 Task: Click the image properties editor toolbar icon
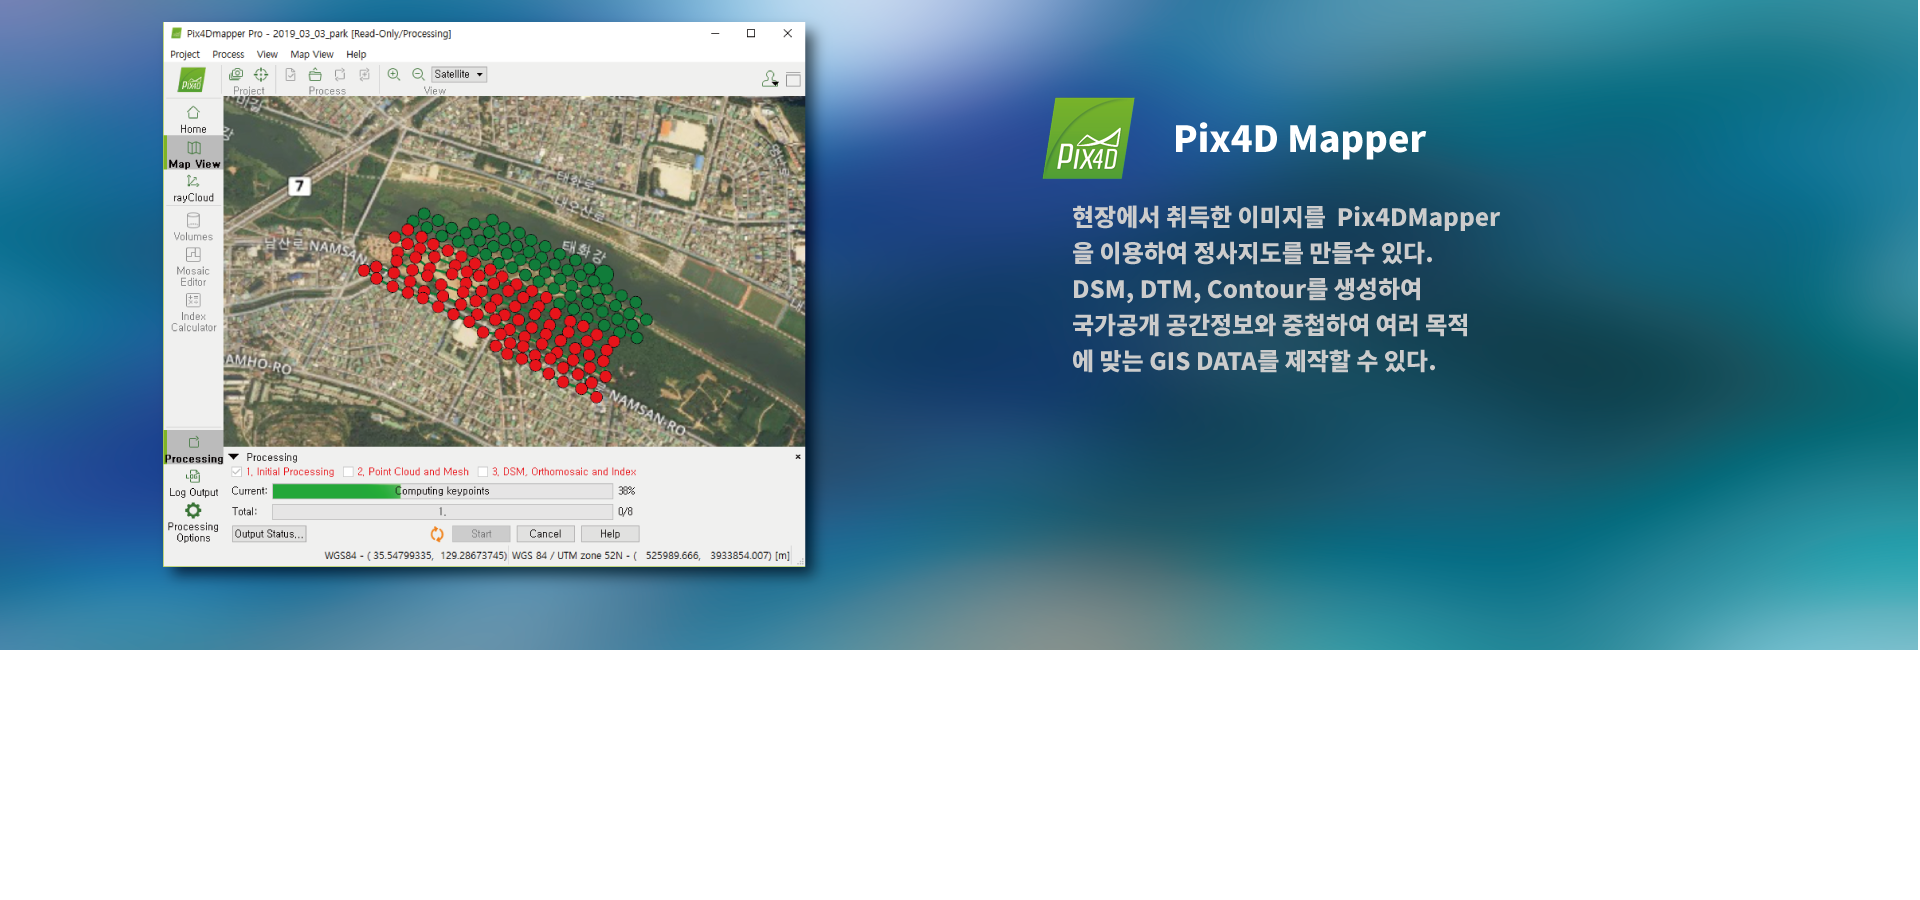tap(236, 75)
